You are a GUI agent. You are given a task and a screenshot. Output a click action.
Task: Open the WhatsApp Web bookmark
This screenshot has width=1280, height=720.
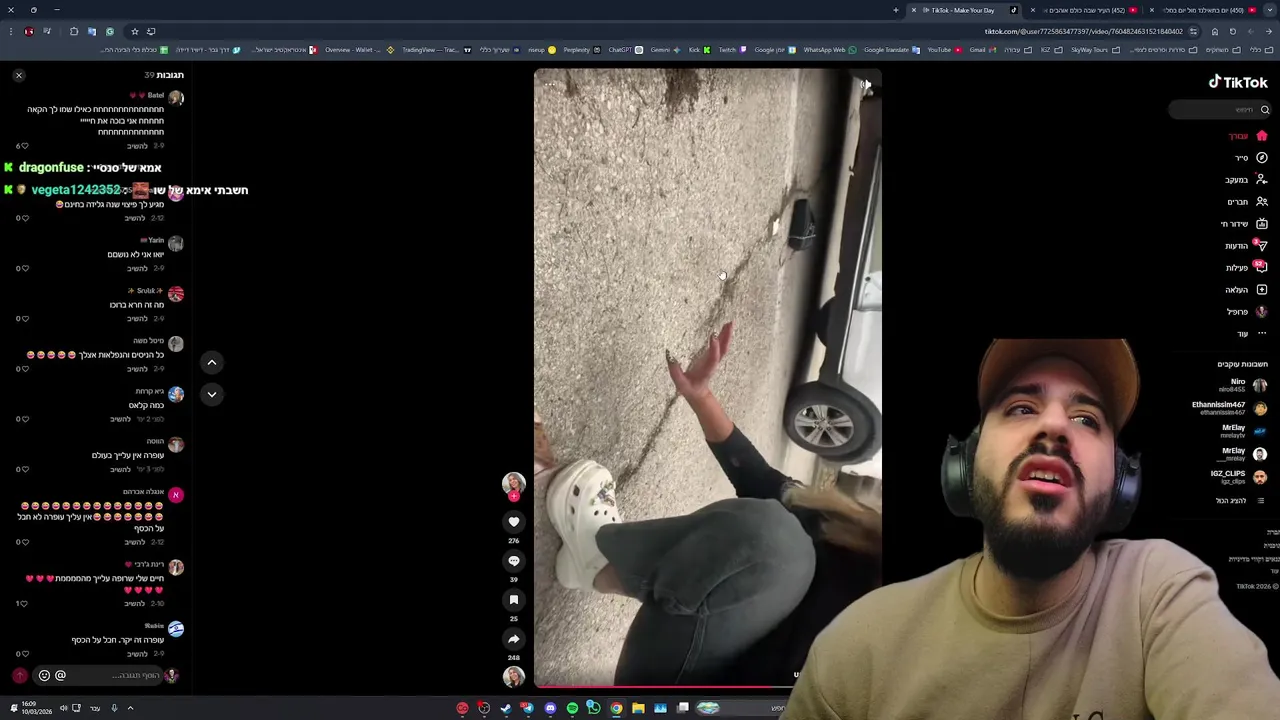(x=829, y=50)
